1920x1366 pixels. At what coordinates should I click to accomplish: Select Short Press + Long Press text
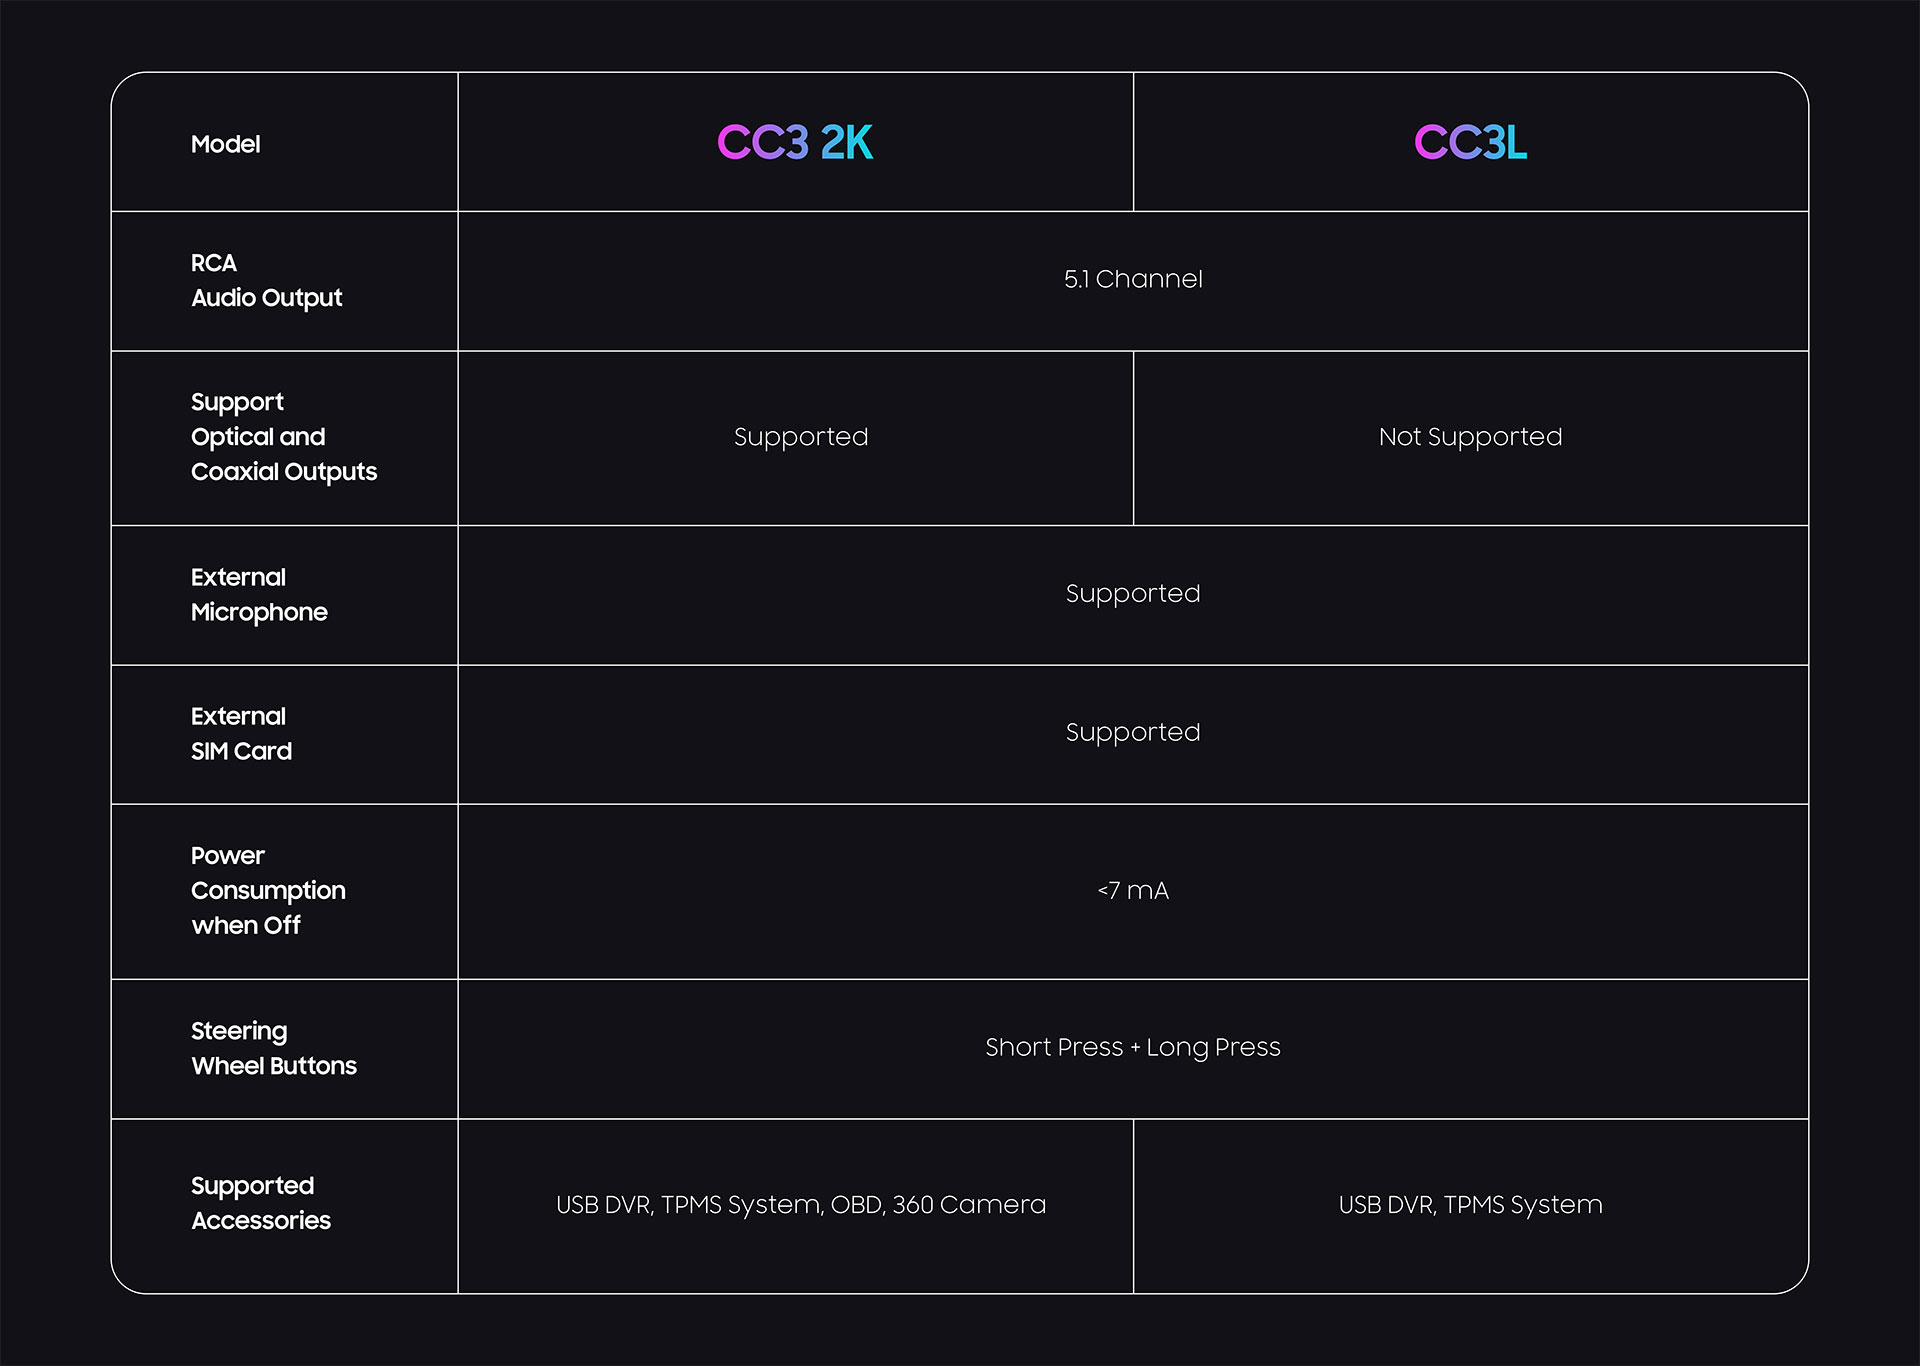[1133, 1047]
